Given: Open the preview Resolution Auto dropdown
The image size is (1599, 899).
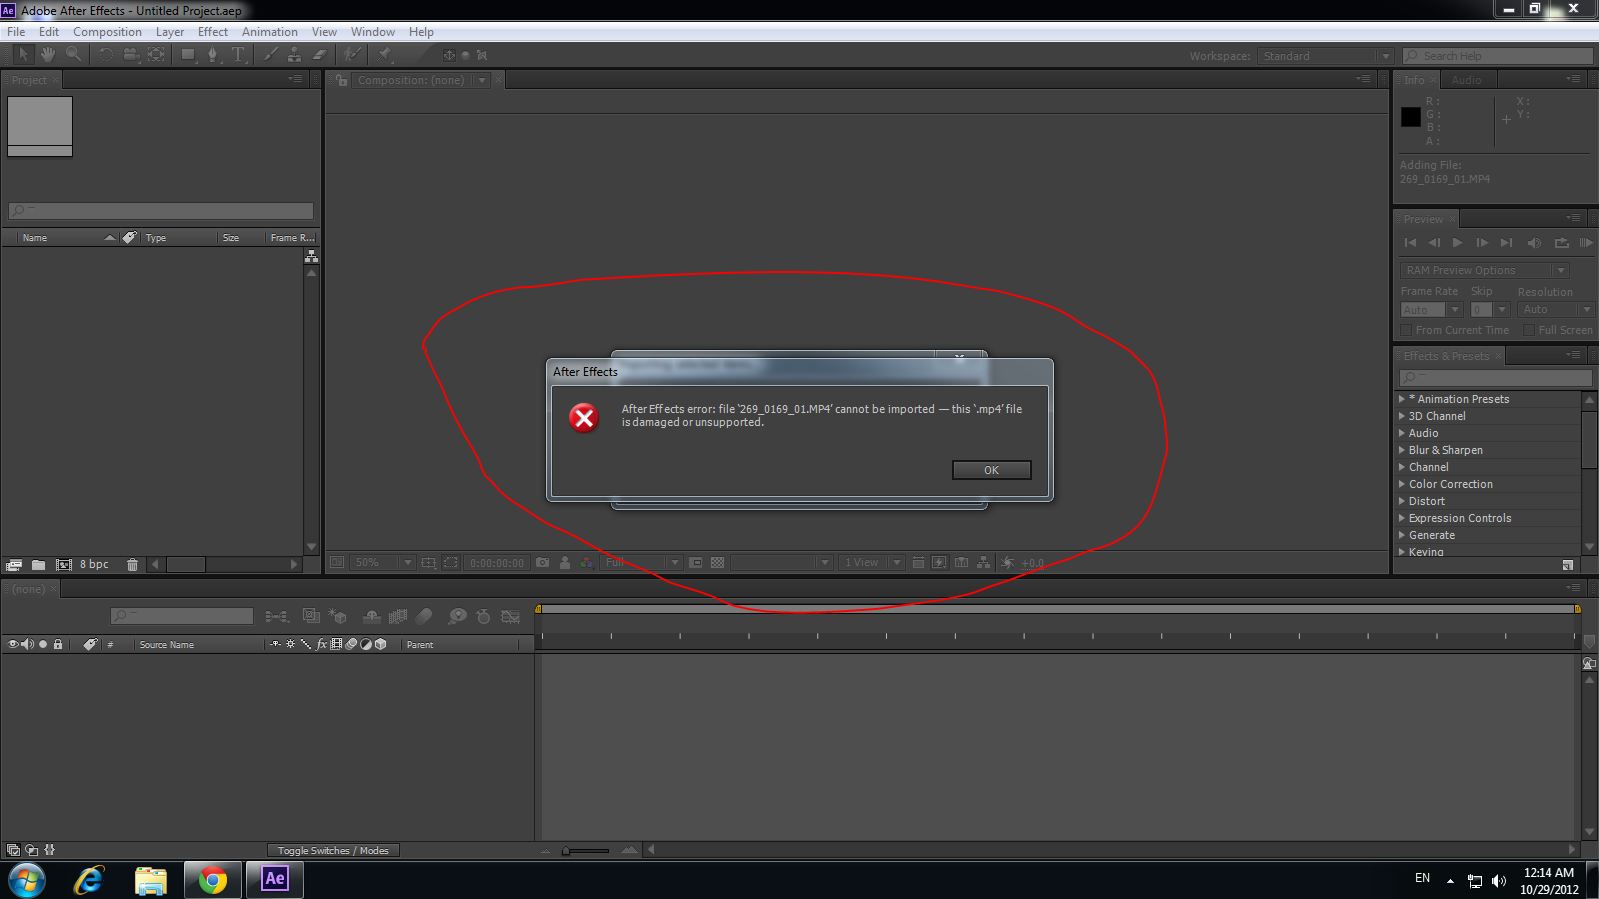Looking at the screenshot, I should click(1556, 310).
